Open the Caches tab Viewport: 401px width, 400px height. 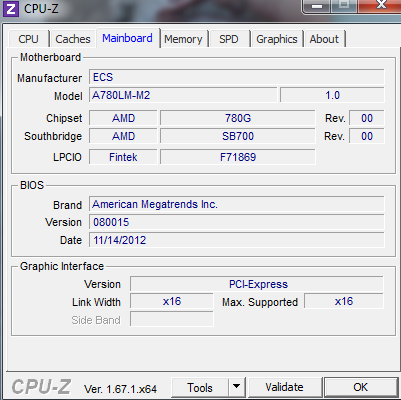click(x=73, y=39)
